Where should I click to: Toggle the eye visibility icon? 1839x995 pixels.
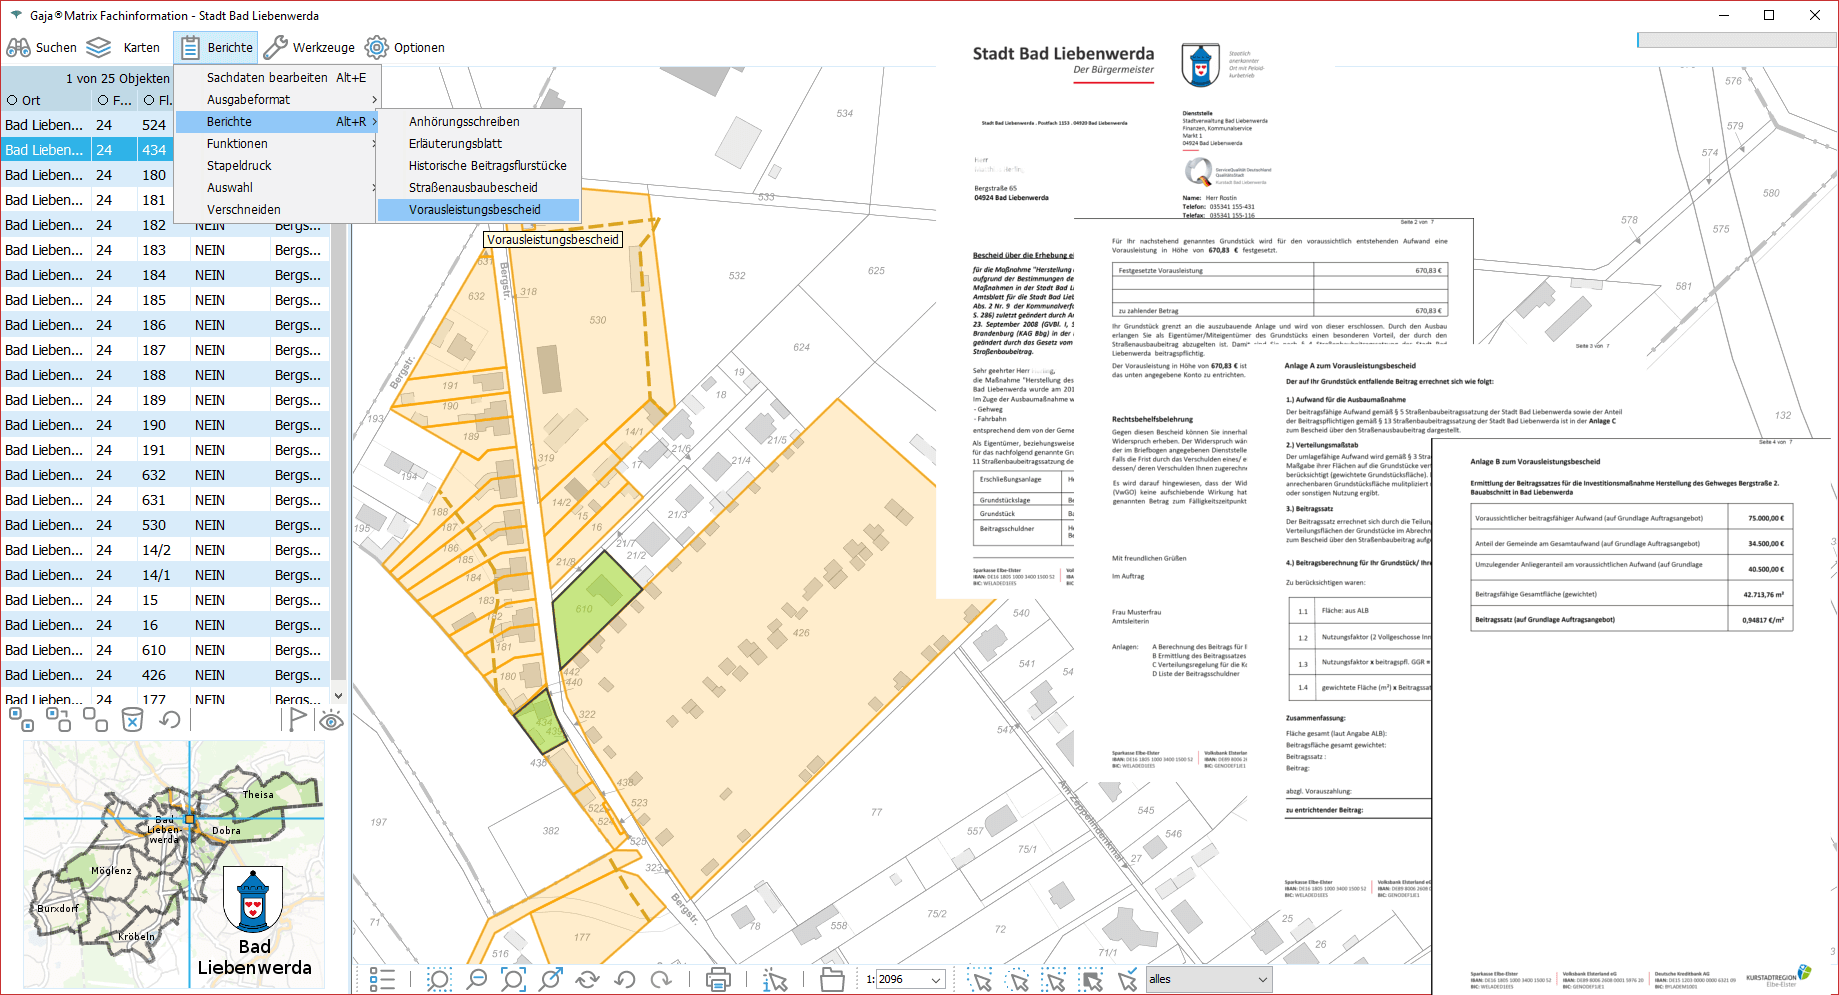(x=331, y=719)
